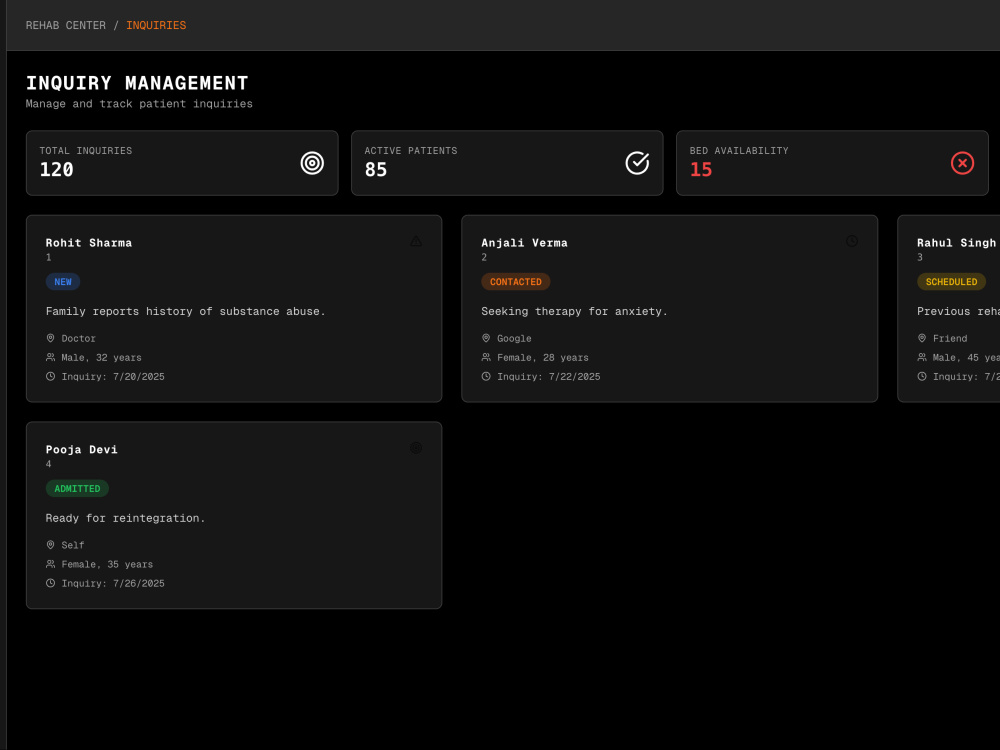Click 'Female, 28 years' text
1000x750 pixels.
(543, 358)
